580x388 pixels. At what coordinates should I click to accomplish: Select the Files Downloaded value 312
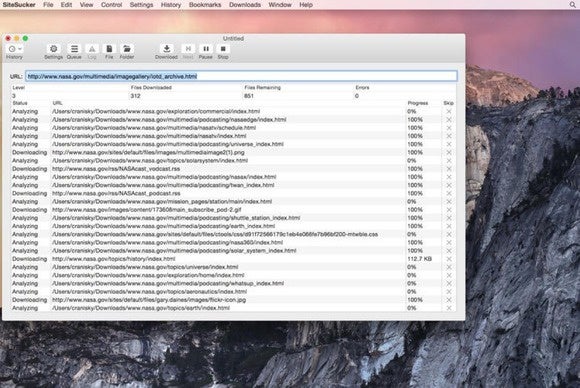click(135, 96)
